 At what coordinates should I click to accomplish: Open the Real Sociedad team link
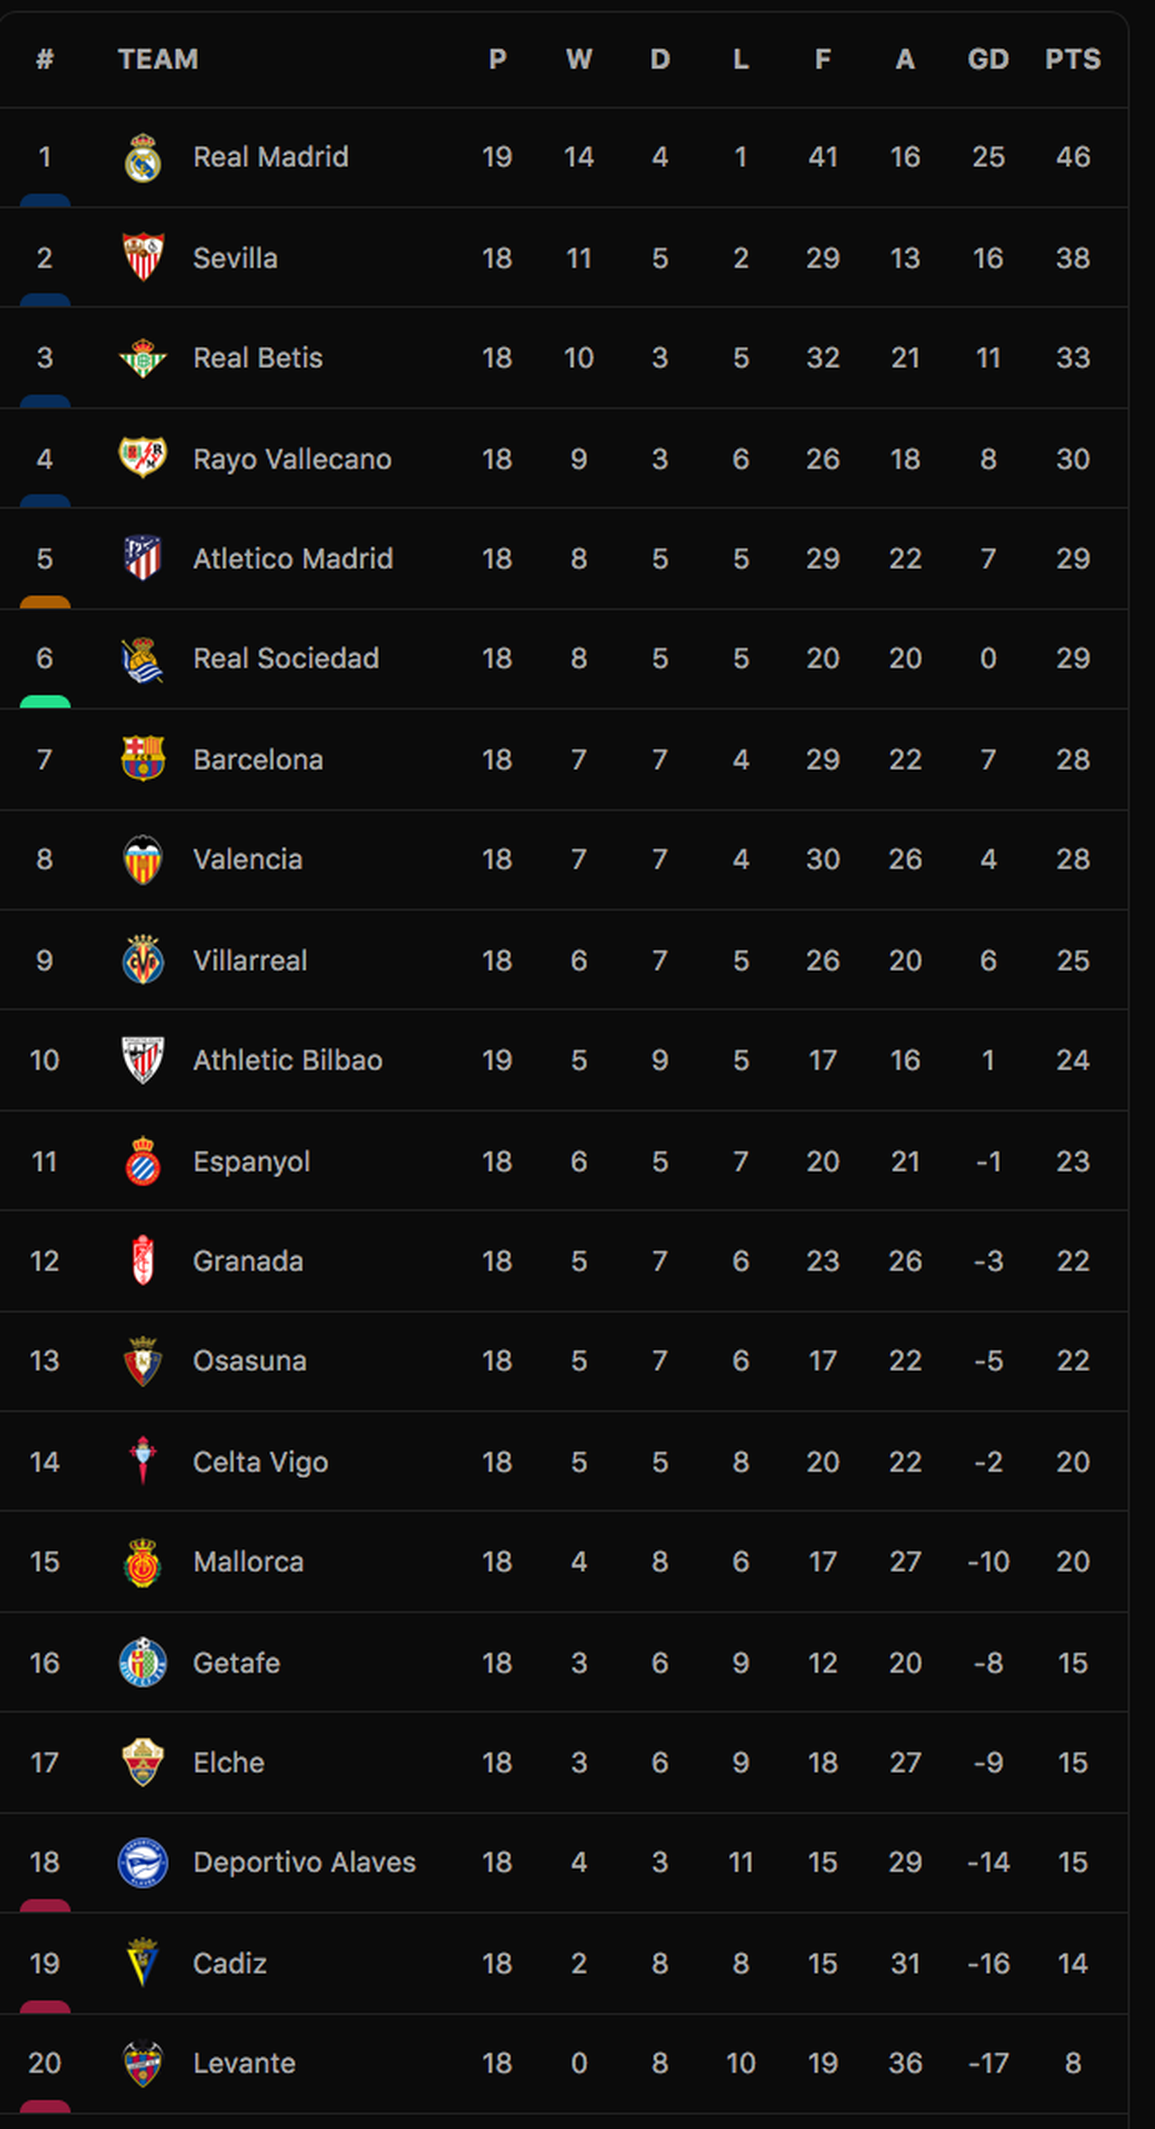point(286,658)
